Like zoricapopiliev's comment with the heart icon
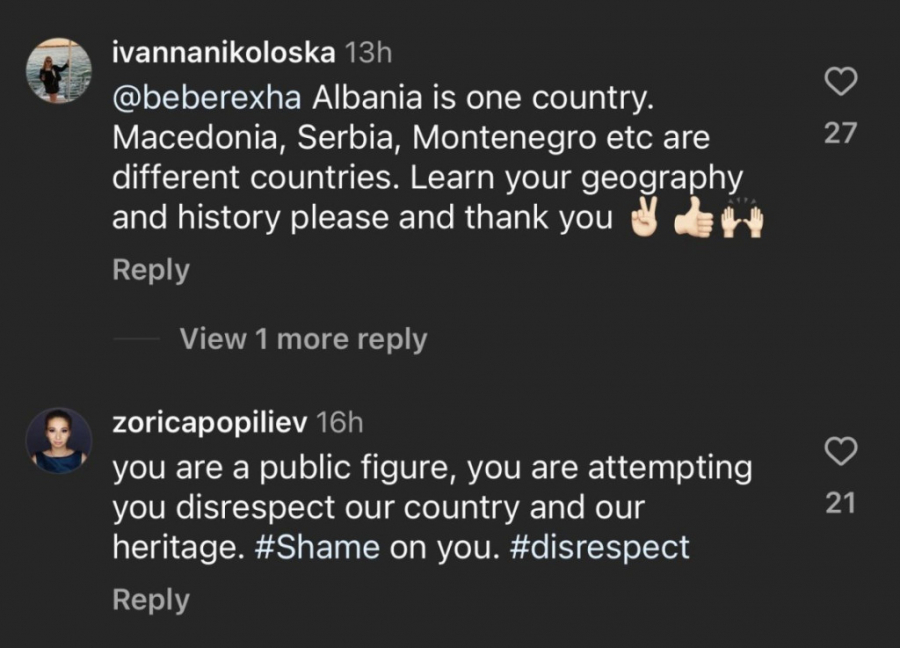This screenshot has height=648, width=900. click(x=841, y=452)
